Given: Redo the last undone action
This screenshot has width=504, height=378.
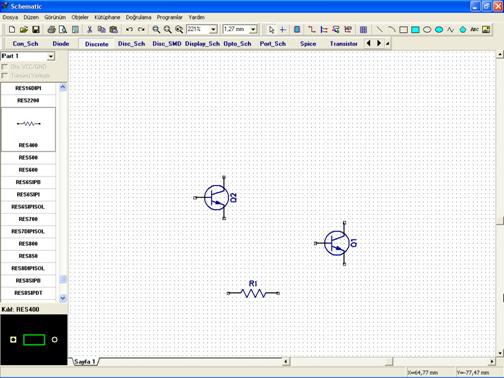Looking at the screenshot, I should click(141, 30).
